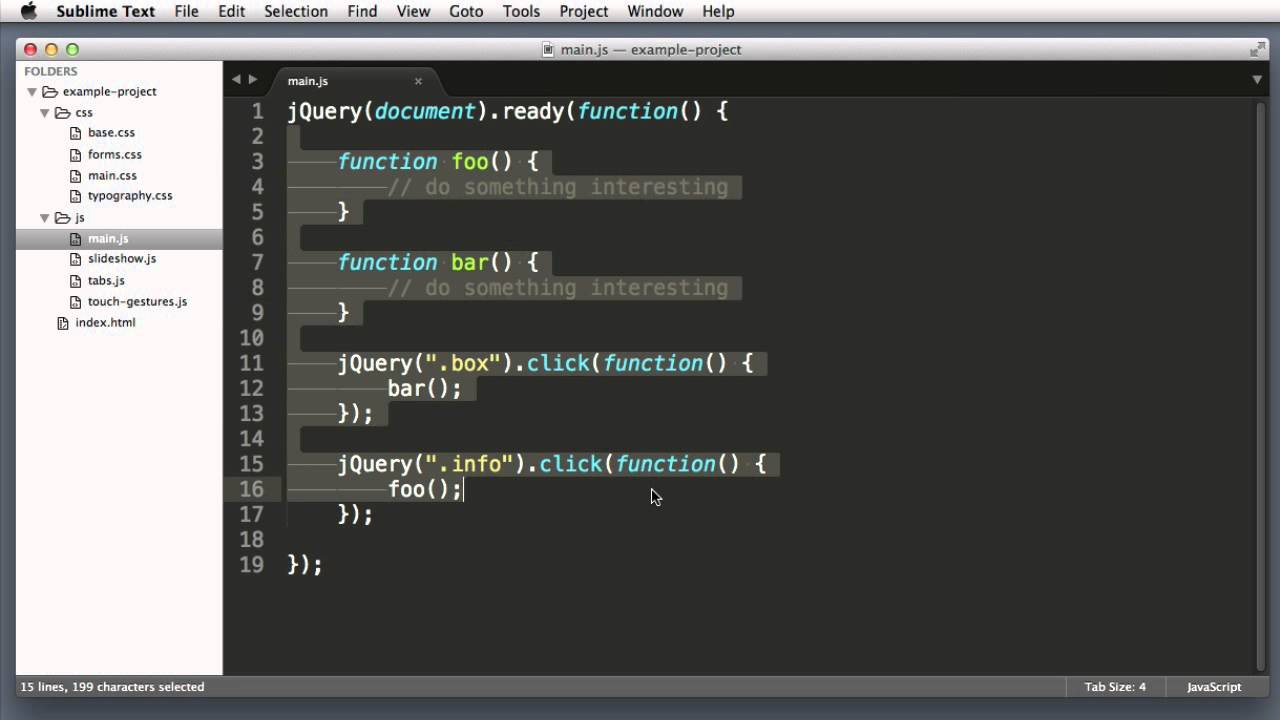The width and height of the screenshot is (1280, 720).
Task: Open the View menu
Action: pos(413,12)
